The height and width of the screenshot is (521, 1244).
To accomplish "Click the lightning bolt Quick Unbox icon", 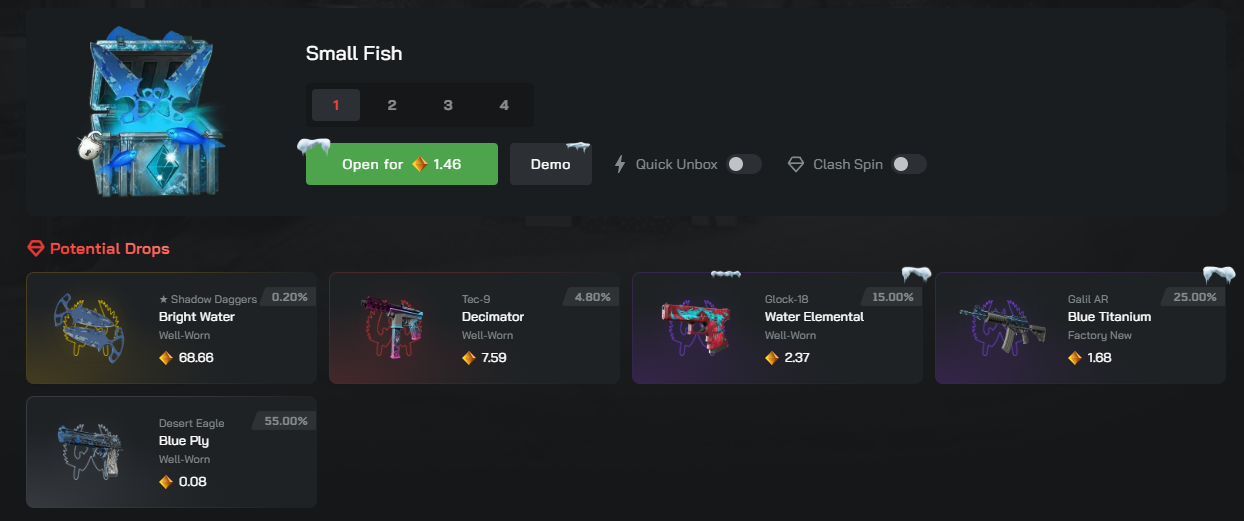I will 620,164.
